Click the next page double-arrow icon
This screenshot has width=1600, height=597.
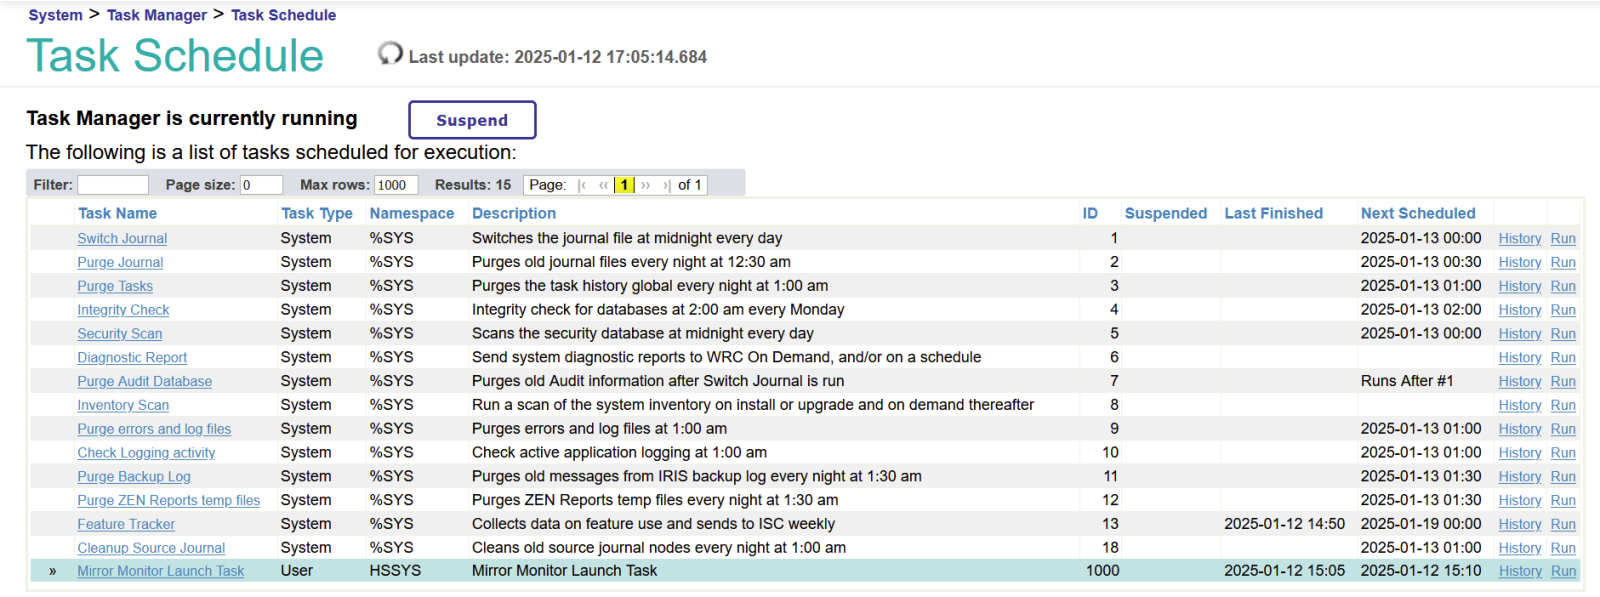coord(646,185)
